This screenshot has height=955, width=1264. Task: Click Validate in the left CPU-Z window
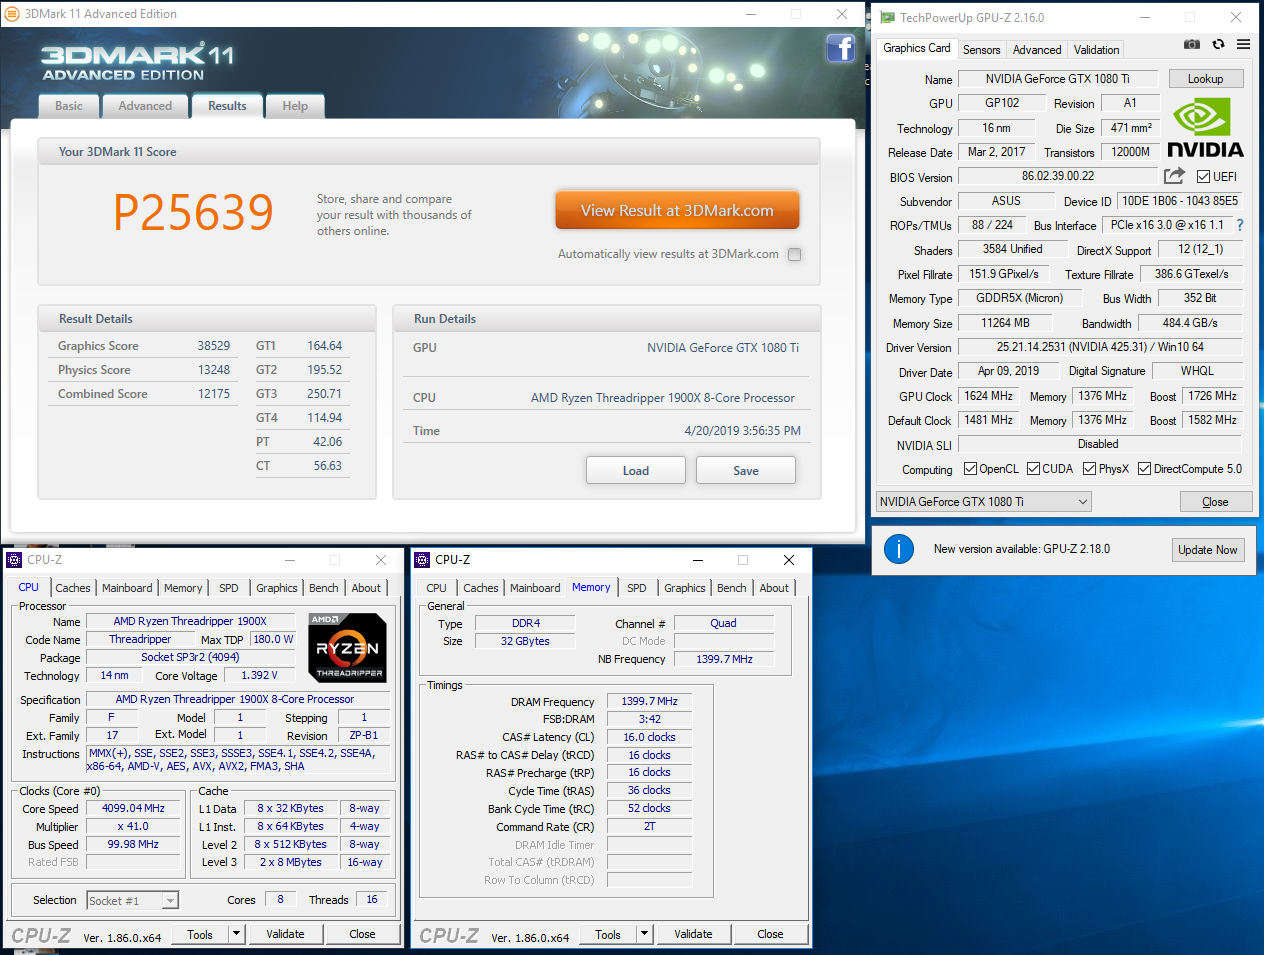285,934
